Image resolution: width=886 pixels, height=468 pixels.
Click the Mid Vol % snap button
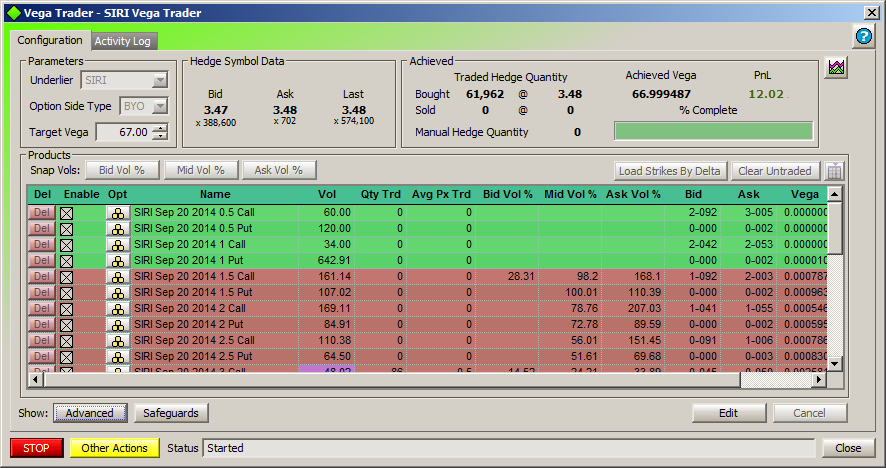pyautogui.click(x=201, y=170)
